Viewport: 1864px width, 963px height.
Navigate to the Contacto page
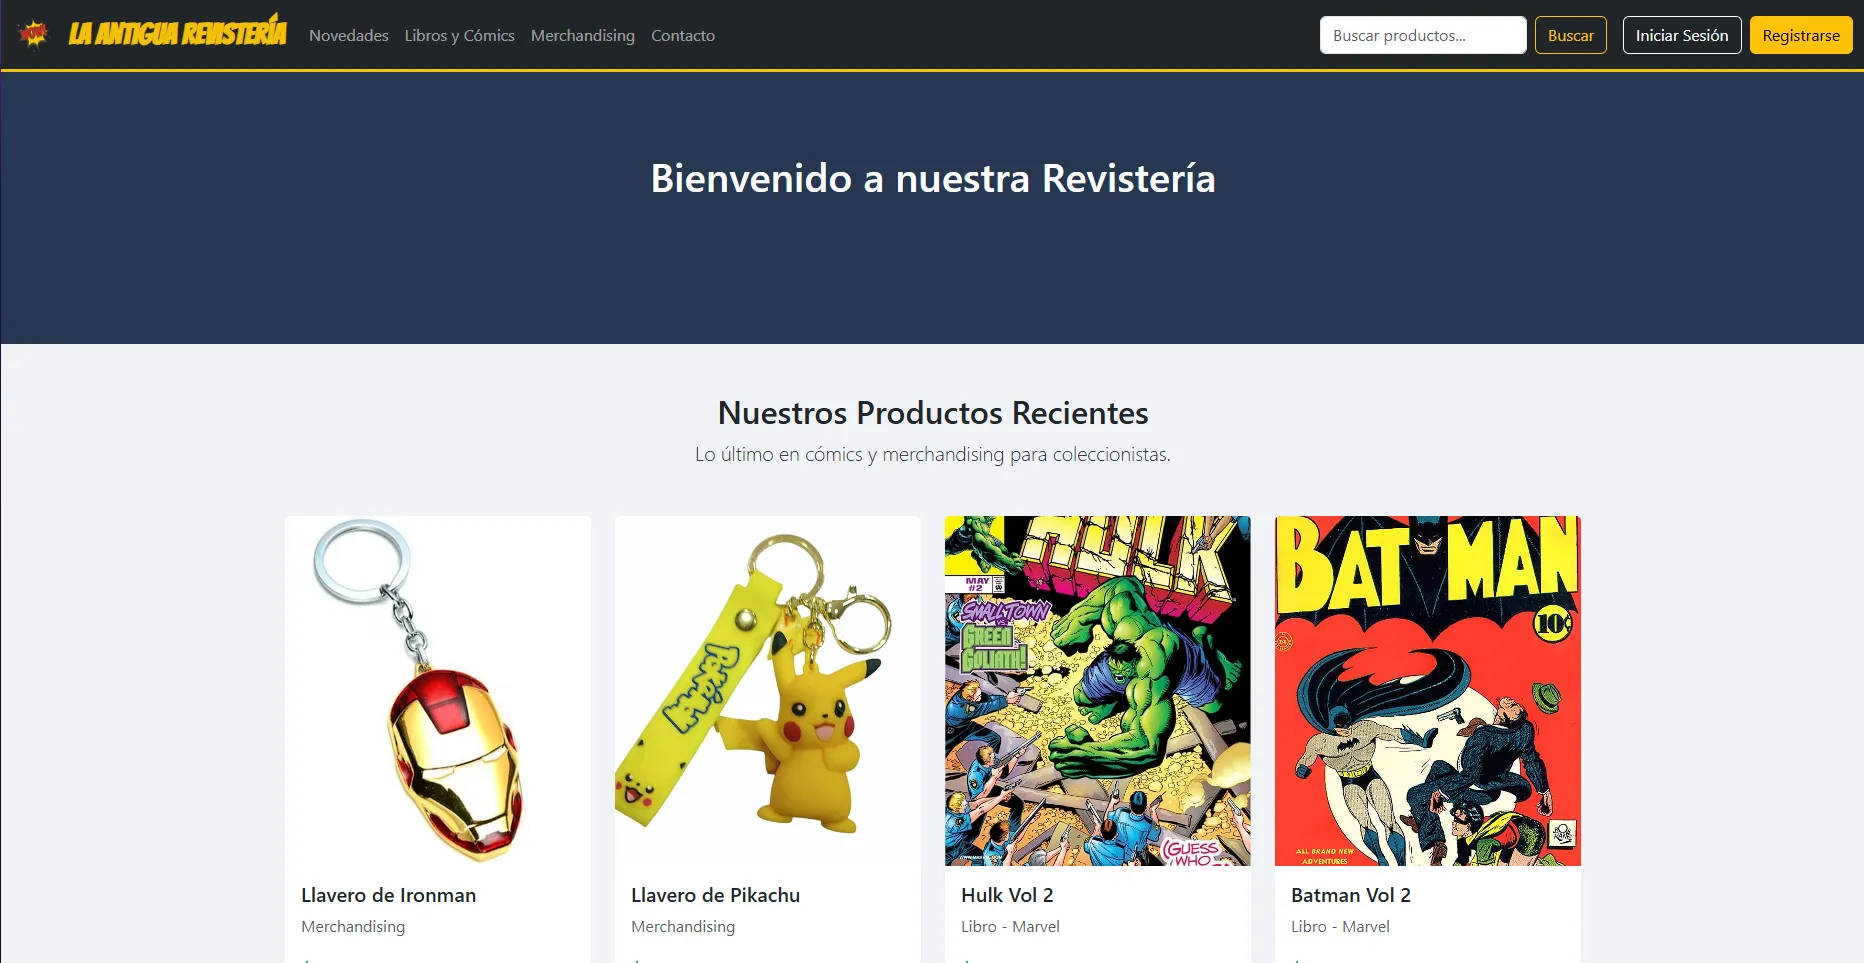[682, 36]
